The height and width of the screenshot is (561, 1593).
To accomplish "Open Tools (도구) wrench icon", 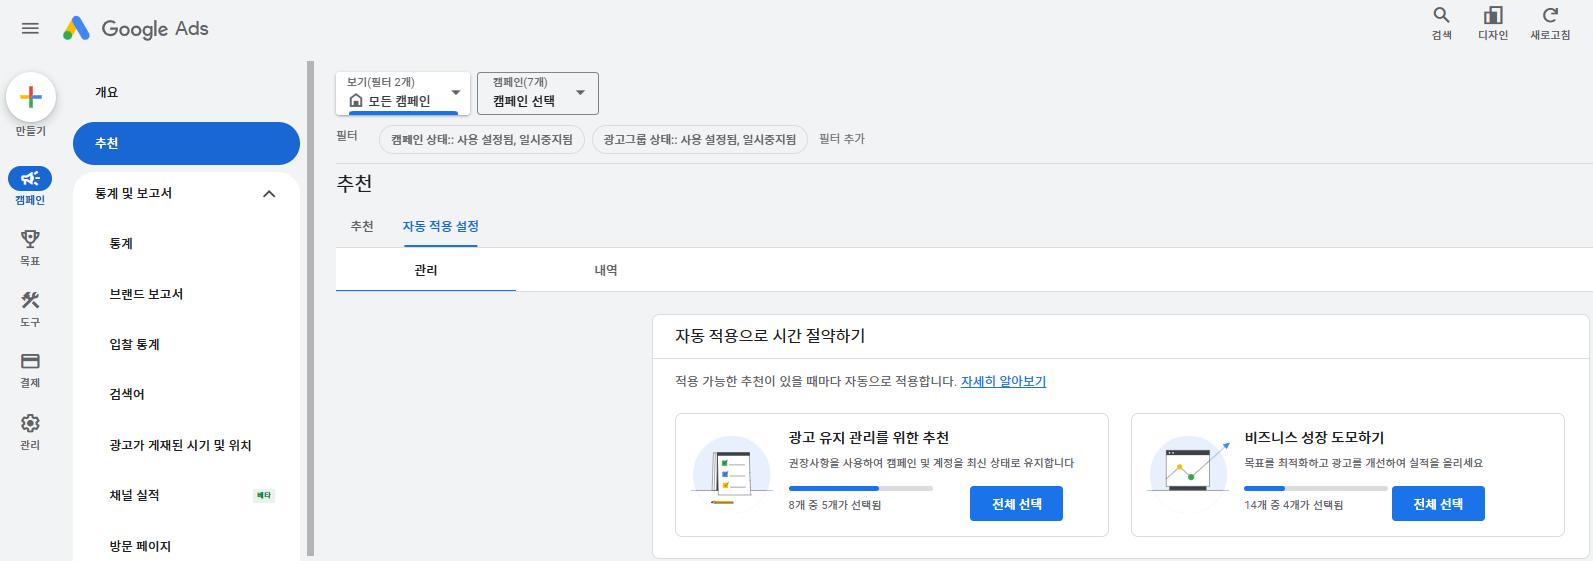I will (x=30, y=301).
